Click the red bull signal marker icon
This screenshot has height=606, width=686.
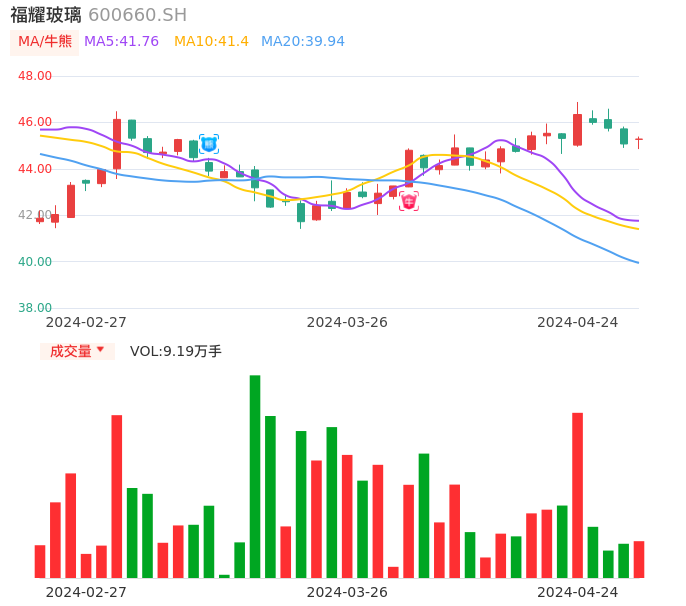[x=409, y=201]
